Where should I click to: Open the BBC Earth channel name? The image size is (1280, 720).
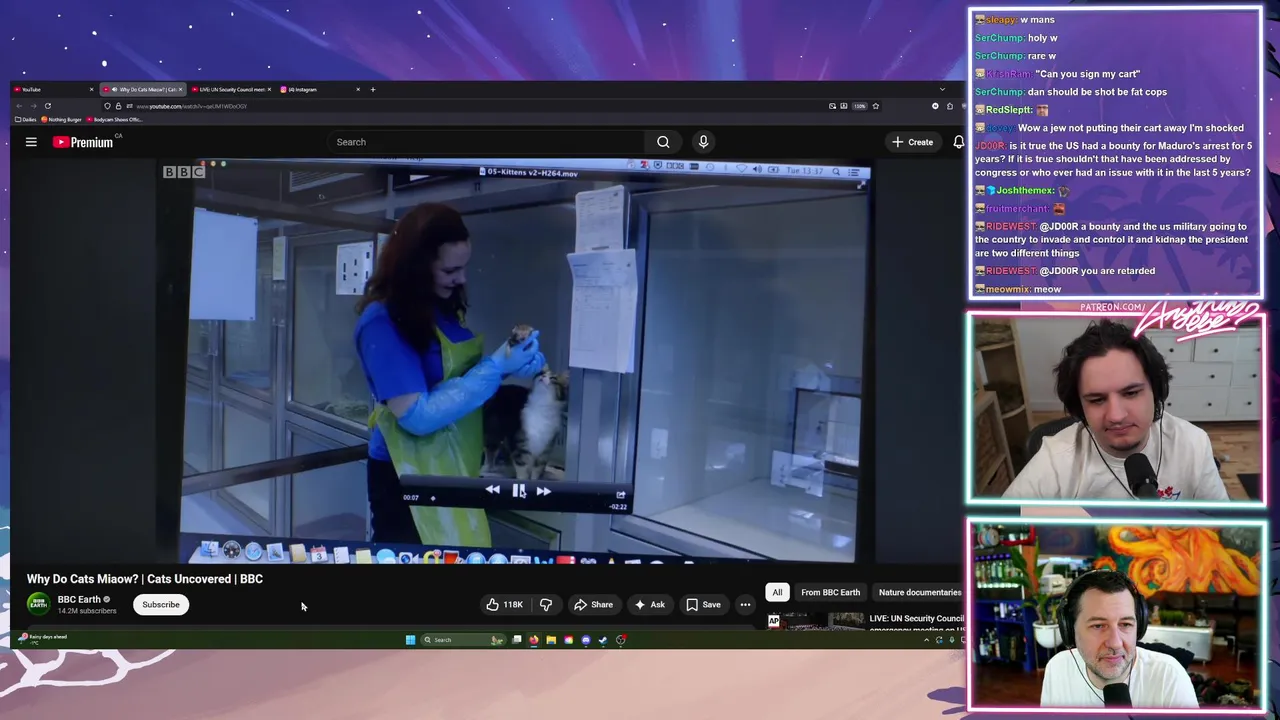pyautogui.click(x=79, y=599)
